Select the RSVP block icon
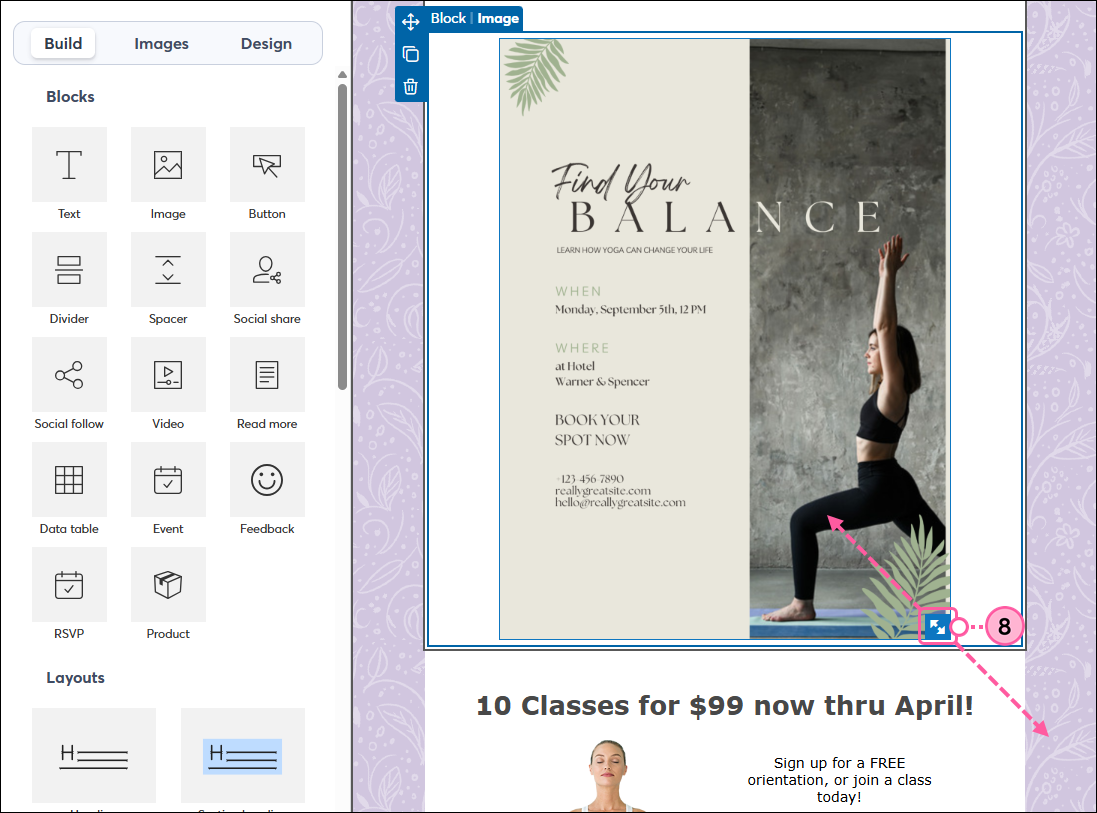The height and width of the screenshot is (813, 1097). click(69, 584)
